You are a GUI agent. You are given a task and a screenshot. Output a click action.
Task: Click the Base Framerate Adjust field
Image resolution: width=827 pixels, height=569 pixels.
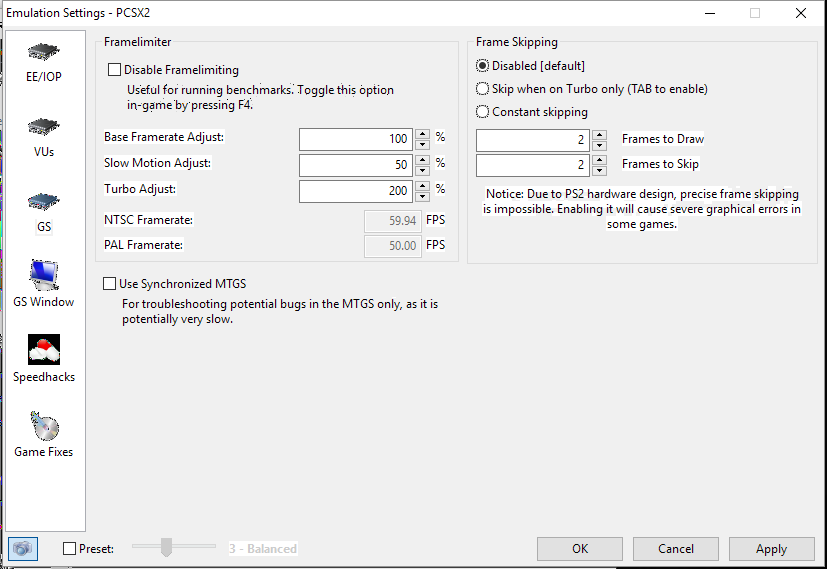pyautogui.click(x=356, y=140)
